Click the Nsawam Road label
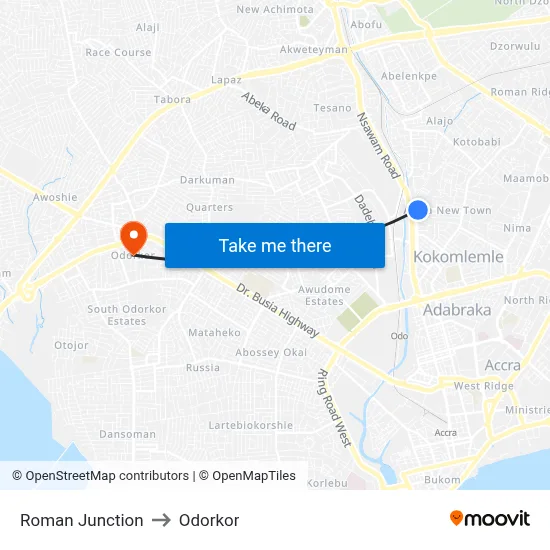Viewport: 550px width, 550px height. (x=378, y=145)
